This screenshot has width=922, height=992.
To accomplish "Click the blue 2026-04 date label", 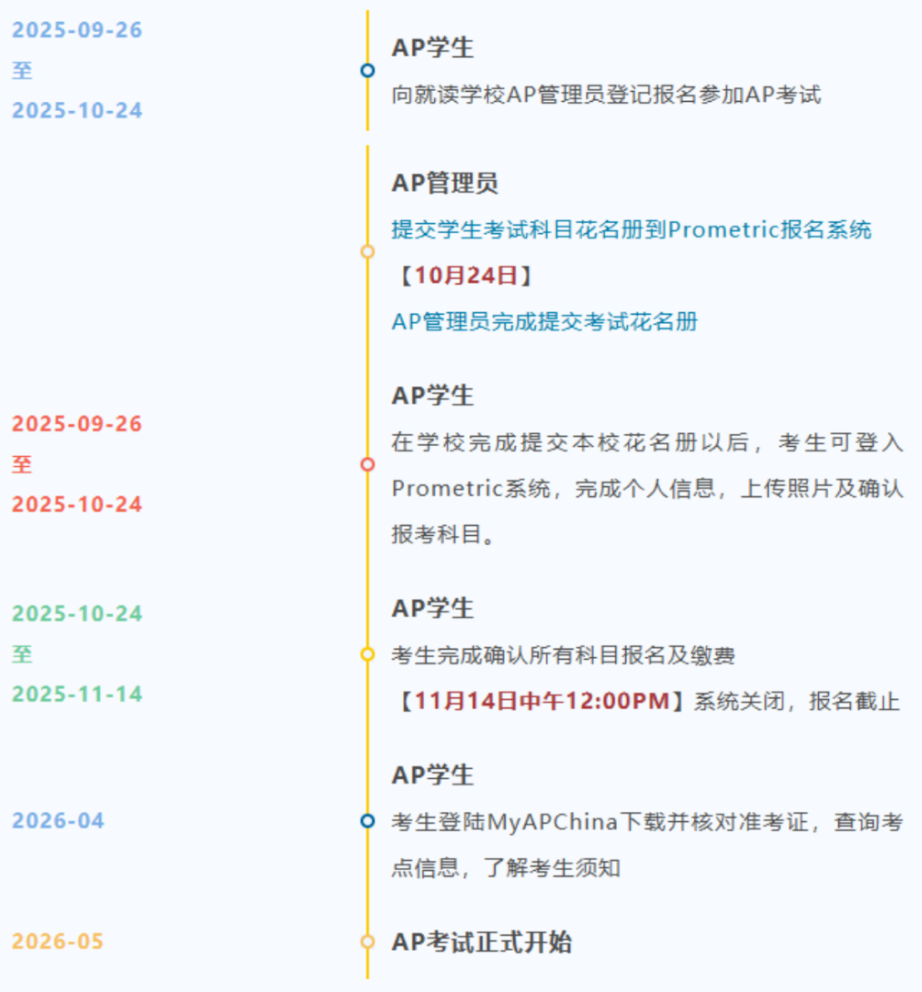I will click(x=58, y=821).
